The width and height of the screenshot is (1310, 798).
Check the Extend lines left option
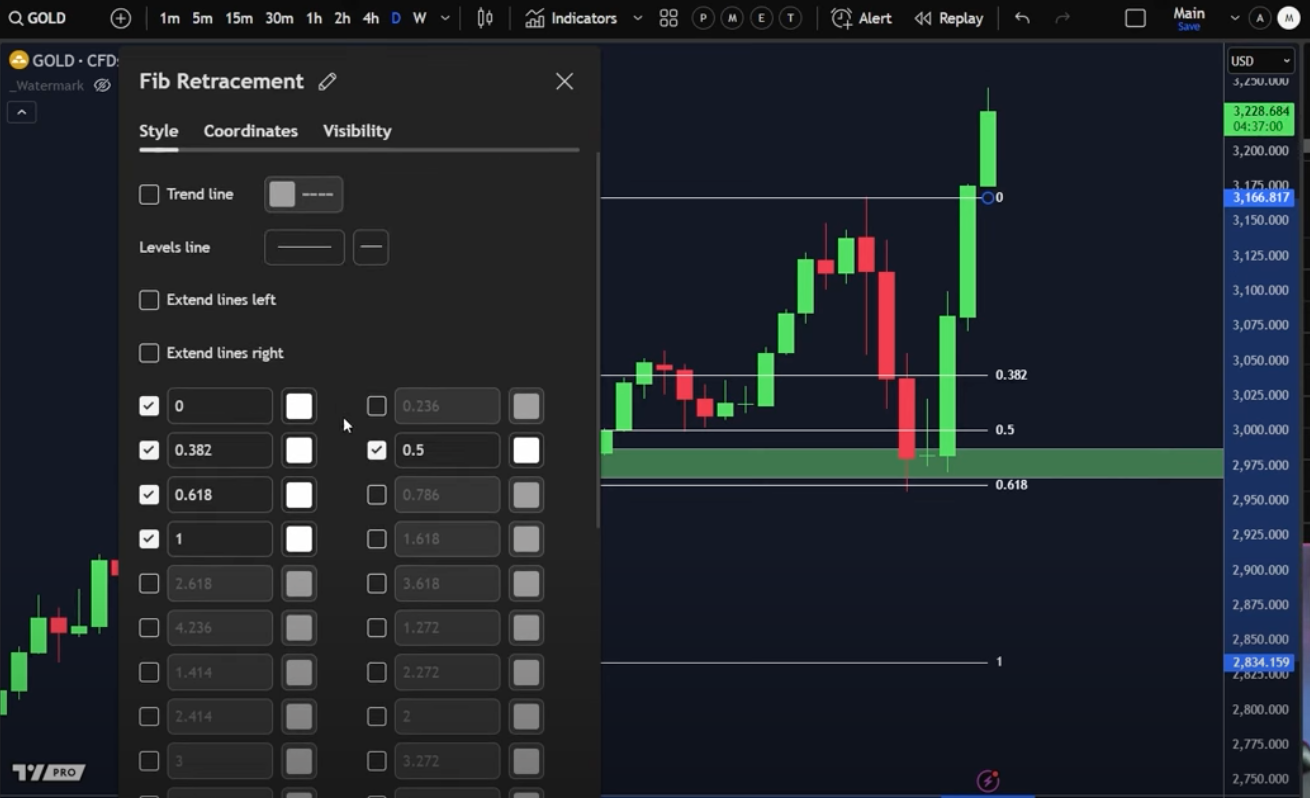click(x=148, y=299)
